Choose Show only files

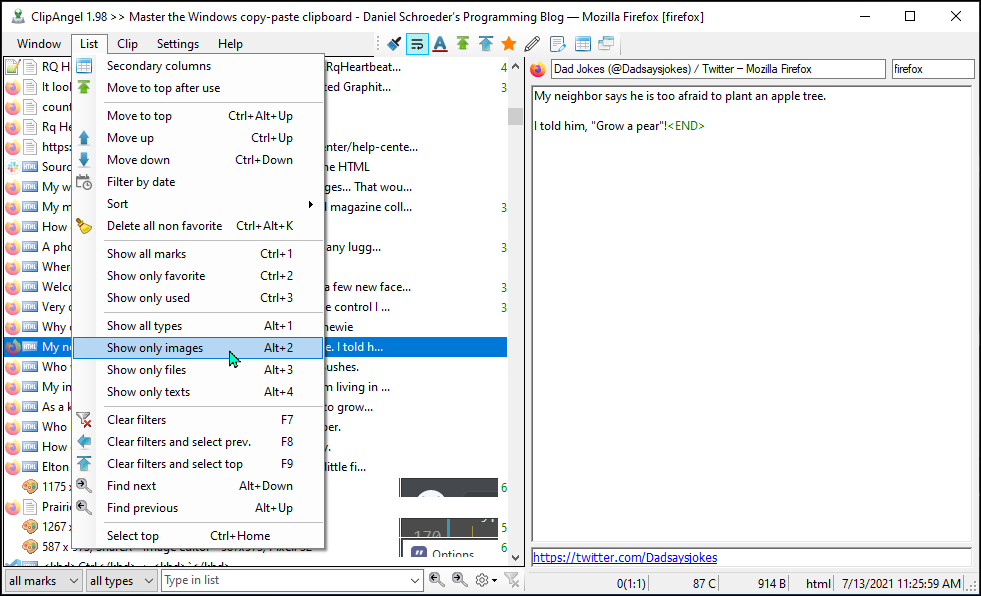pos(198,370)
